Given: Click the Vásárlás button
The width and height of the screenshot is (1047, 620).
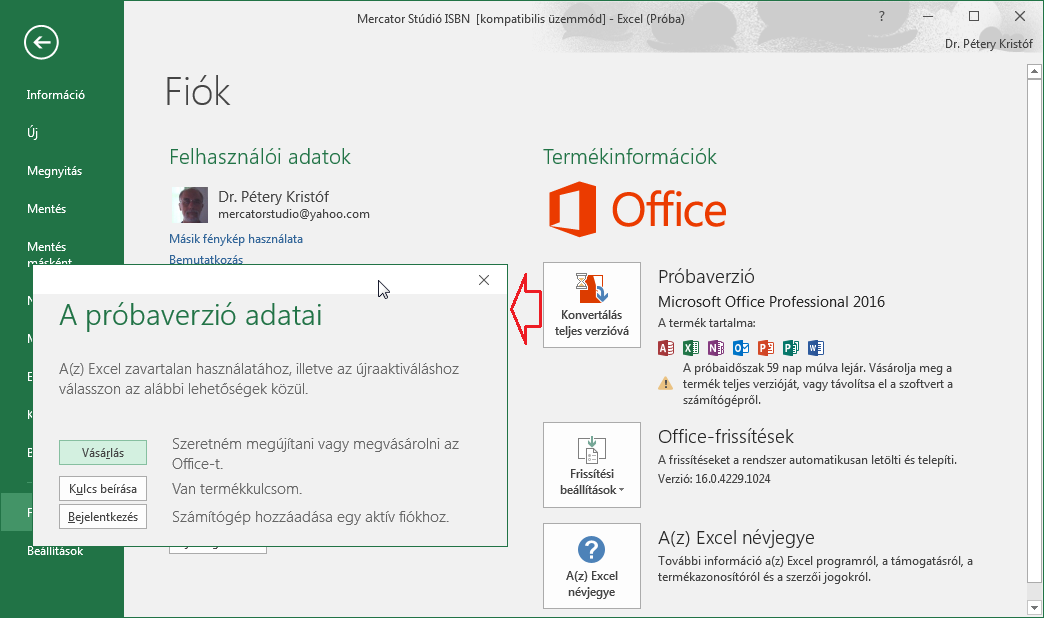Looking at the screenshot, I should click(103, 452).
